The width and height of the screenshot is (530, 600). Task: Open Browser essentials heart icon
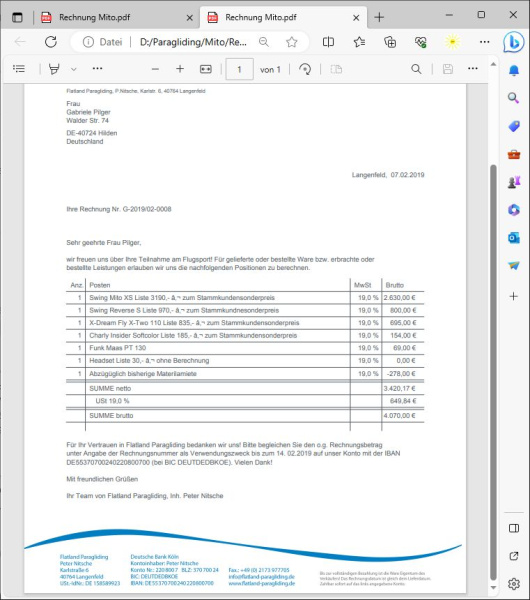[x=421, y=42]
